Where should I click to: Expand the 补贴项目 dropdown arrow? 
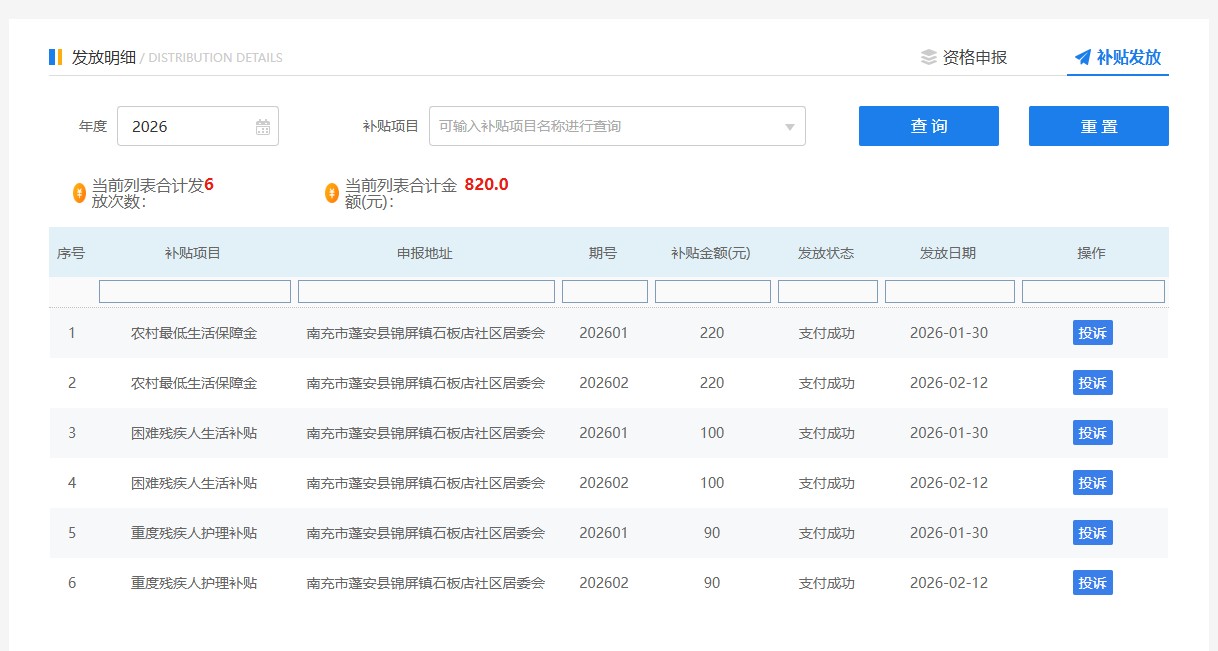[x=789, y=127]
